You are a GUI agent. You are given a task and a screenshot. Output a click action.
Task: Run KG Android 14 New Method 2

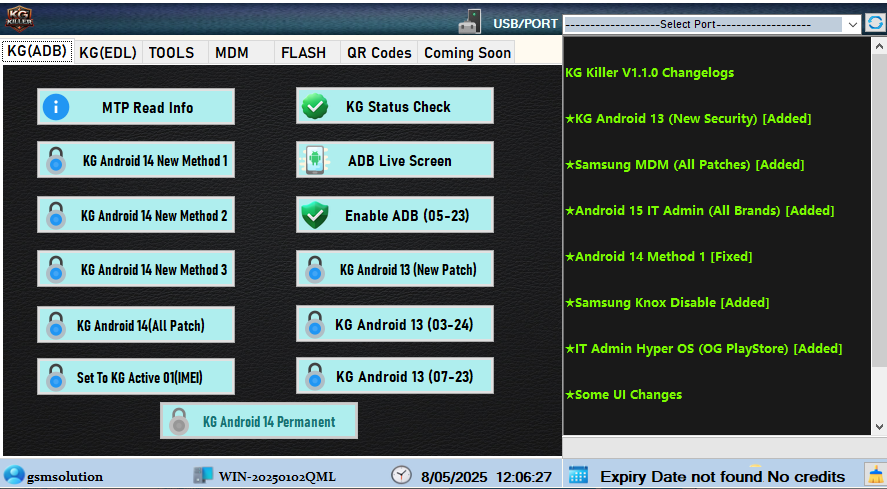[x=136, y=215]
